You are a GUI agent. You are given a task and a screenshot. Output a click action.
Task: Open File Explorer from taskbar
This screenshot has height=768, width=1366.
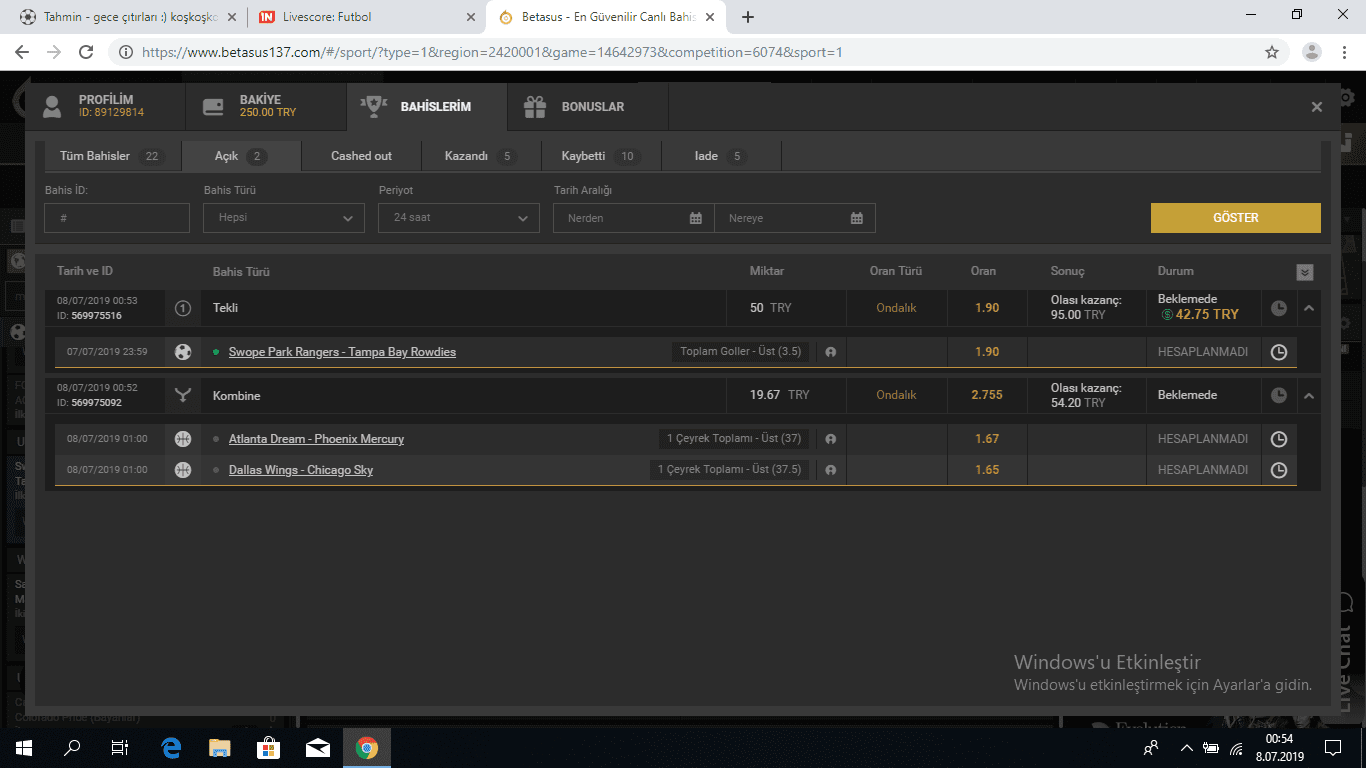pyautogui.click(x=219, y=747)
